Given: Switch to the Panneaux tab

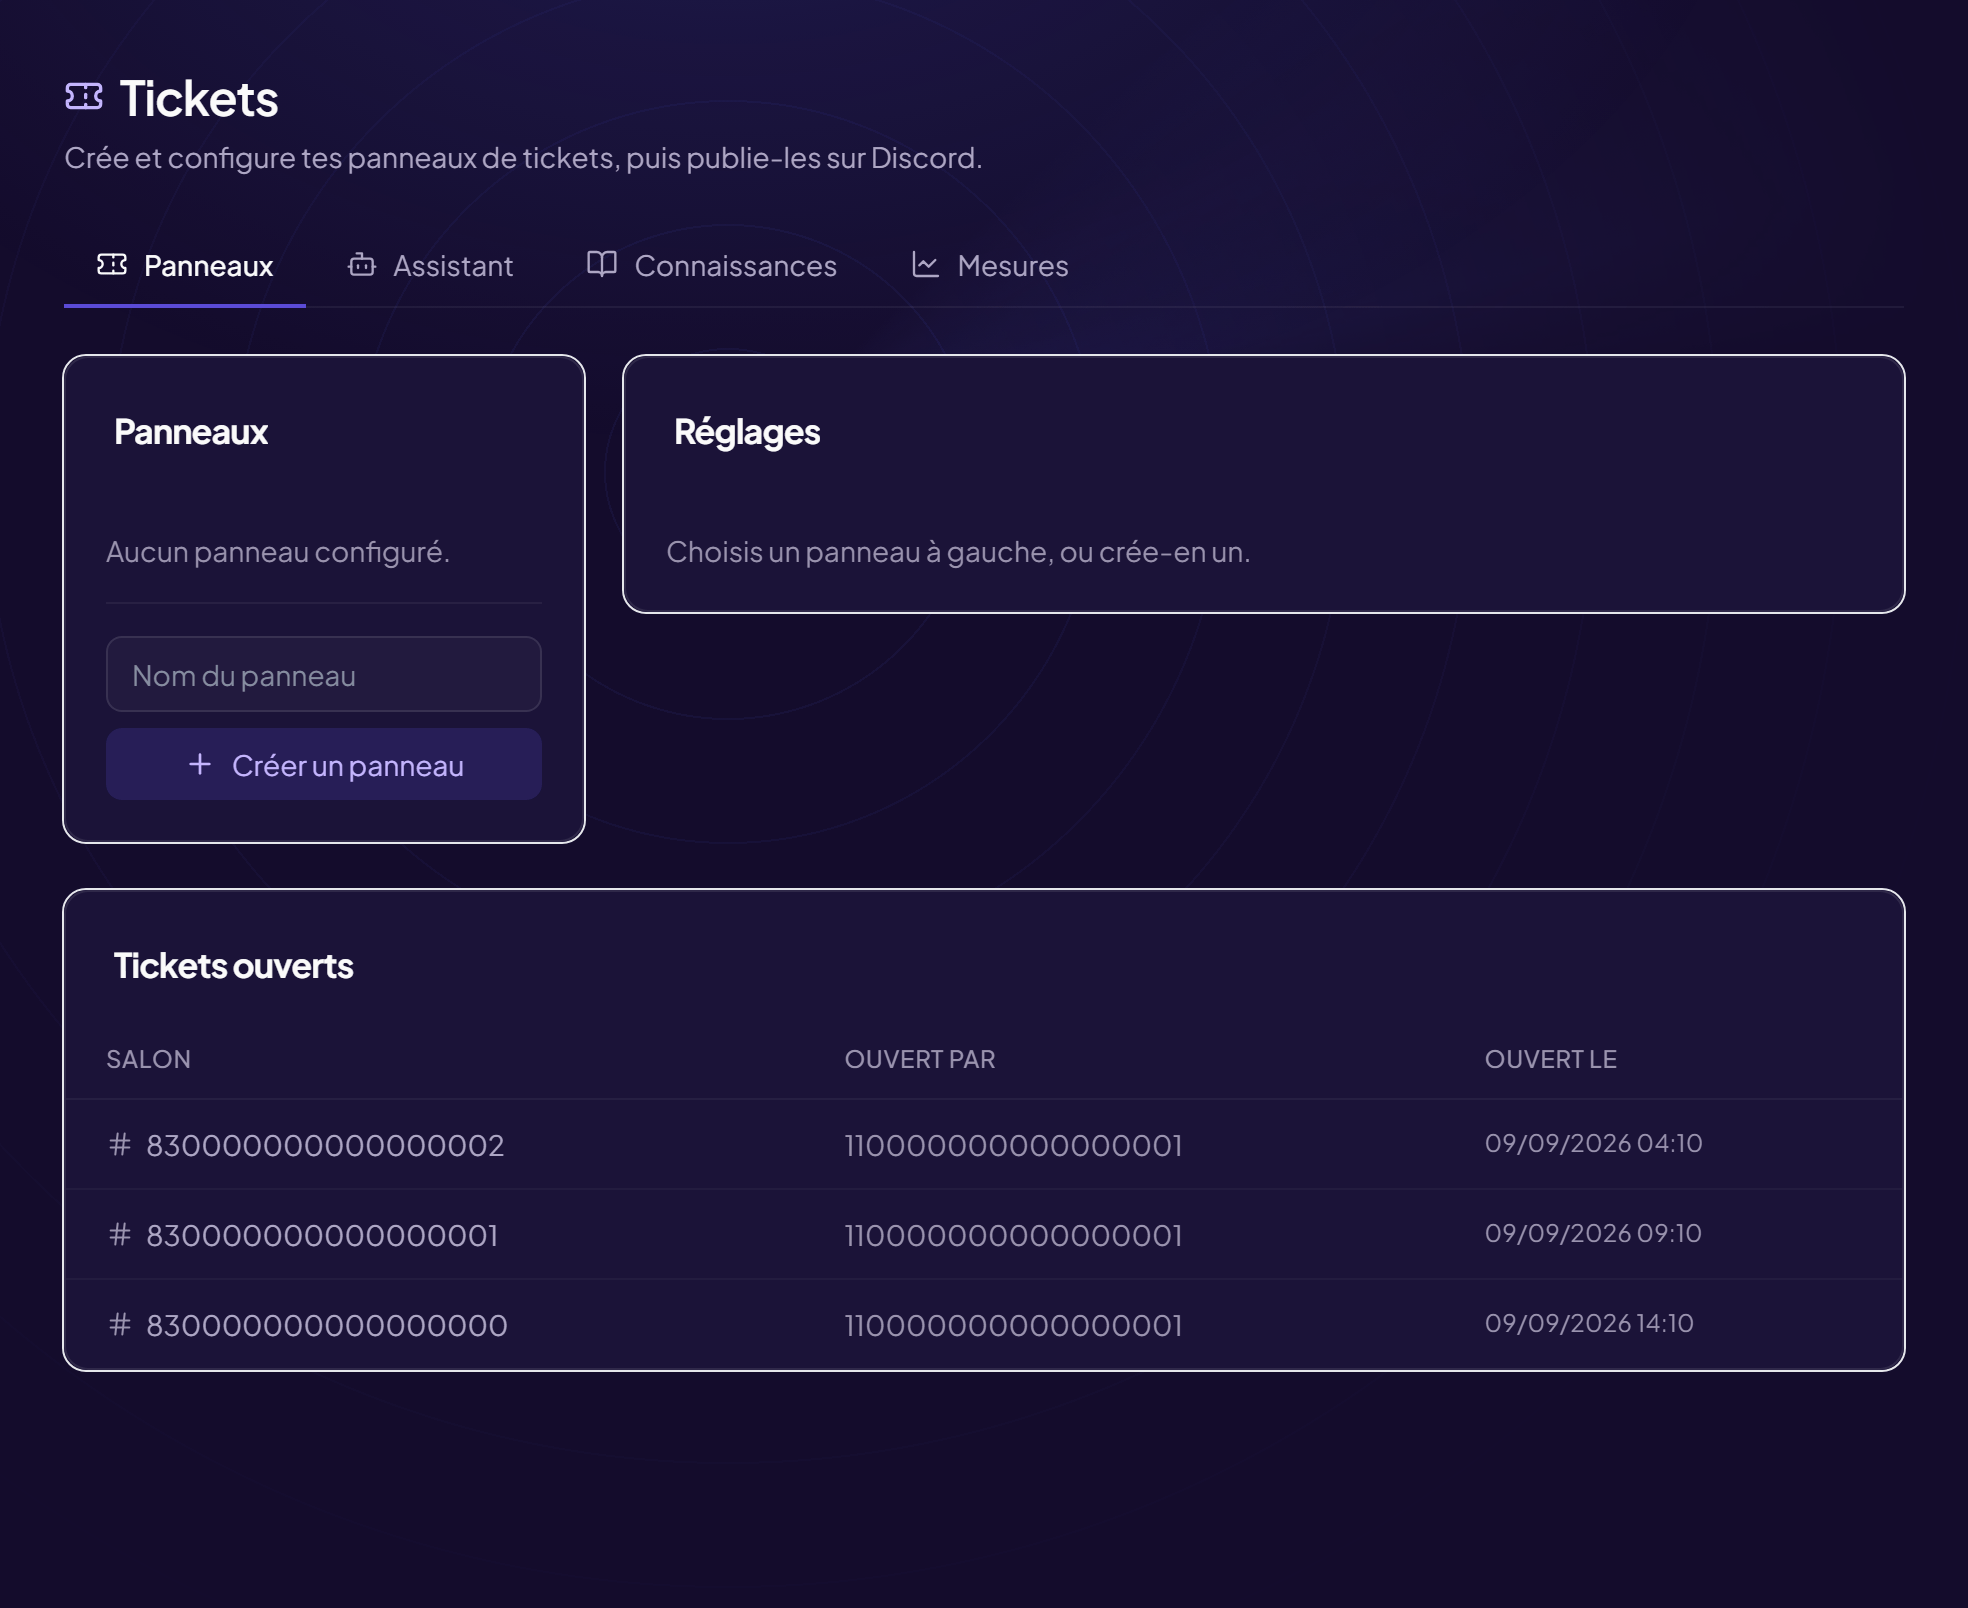Looking at the screenshot, I should (185, 266).
